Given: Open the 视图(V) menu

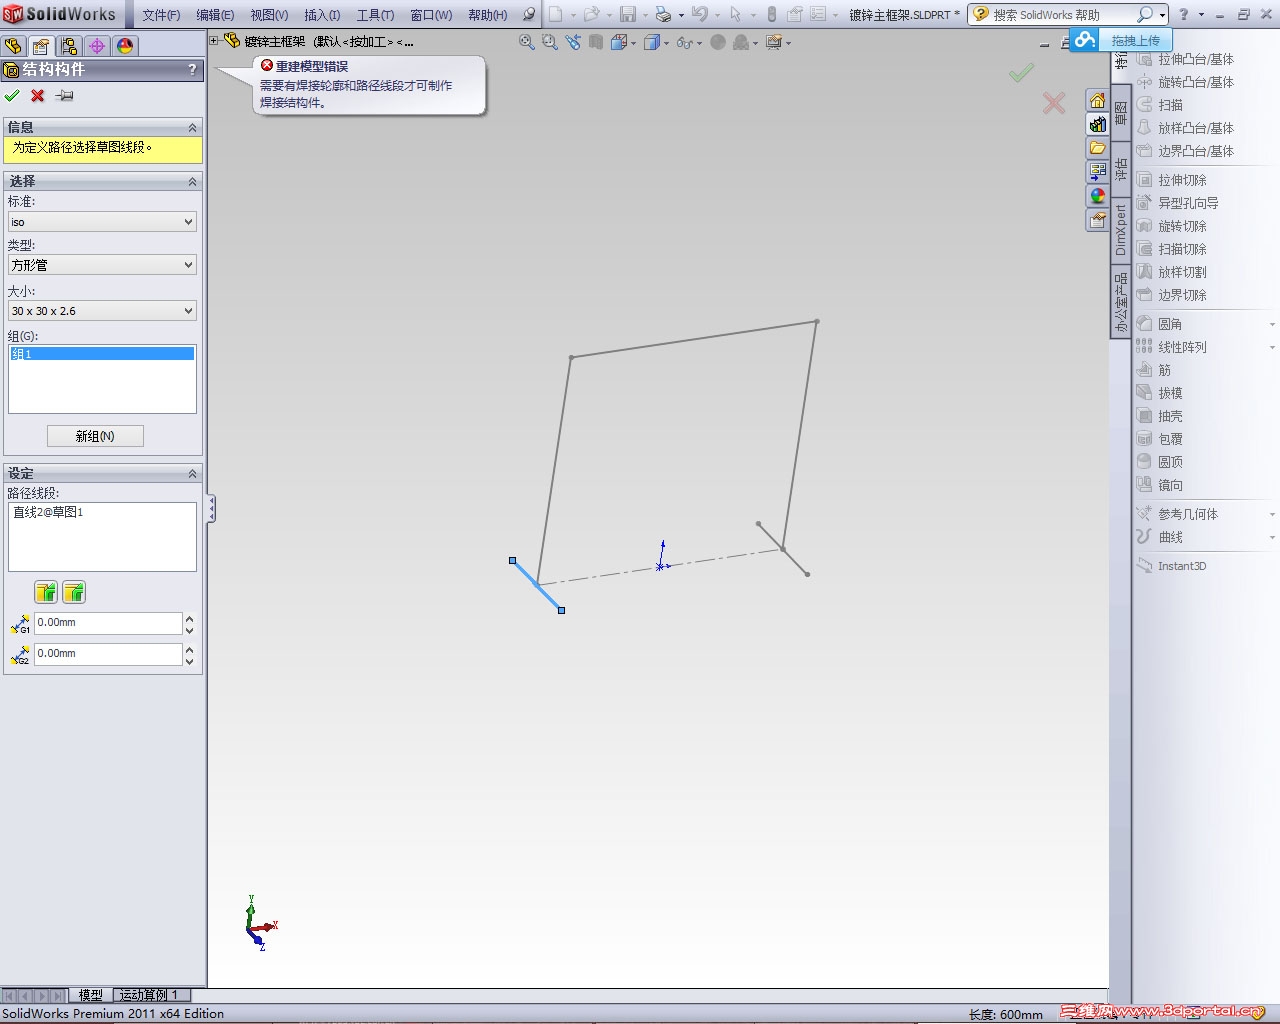Looking at the screenshot, I should (x=269, y=15).
